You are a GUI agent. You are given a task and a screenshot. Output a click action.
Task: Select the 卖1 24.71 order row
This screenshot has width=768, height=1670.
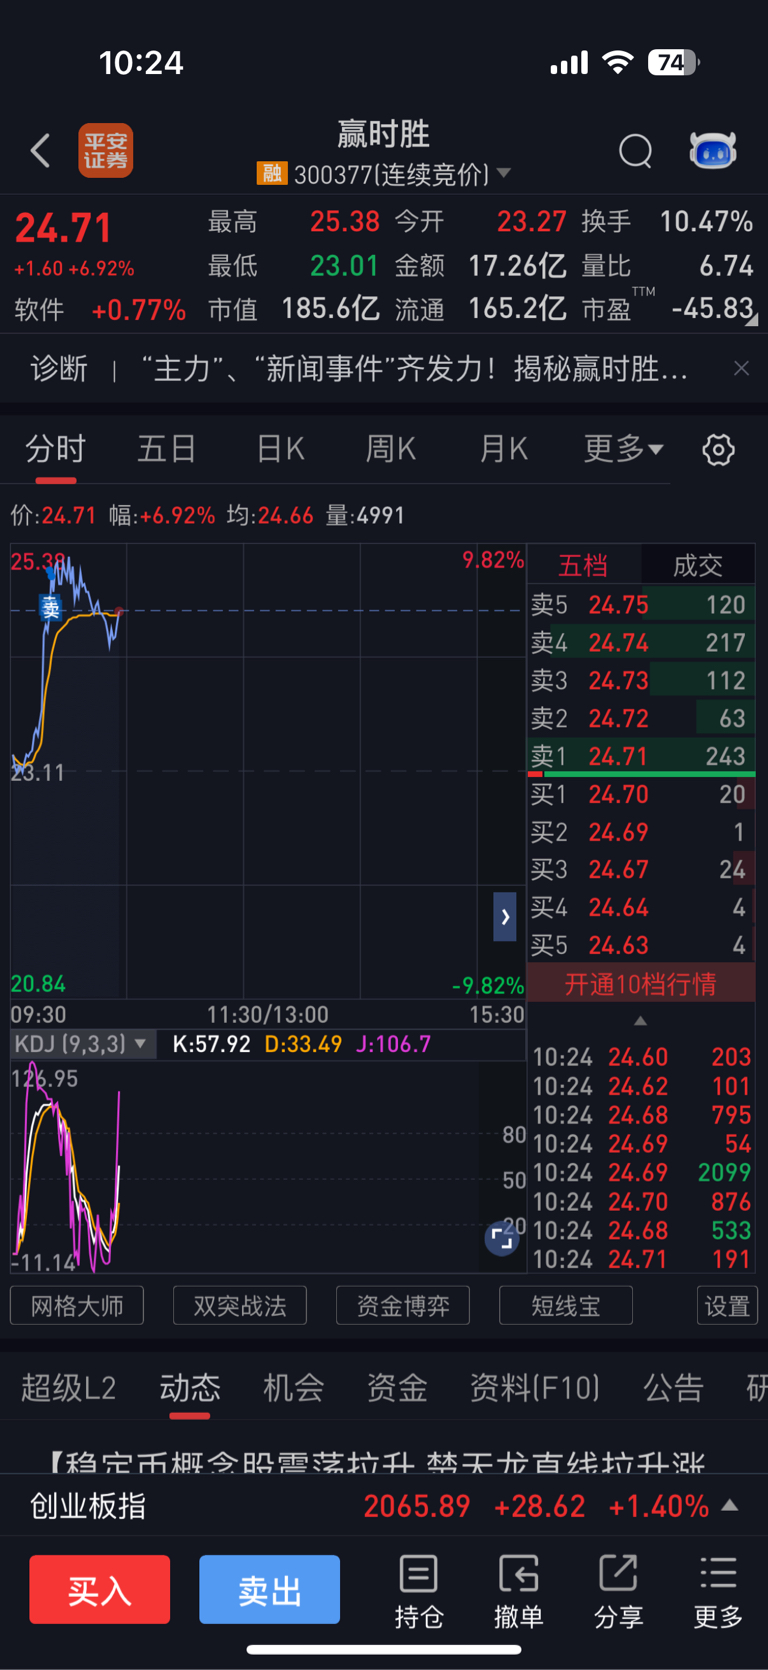(x=641, y=757)
